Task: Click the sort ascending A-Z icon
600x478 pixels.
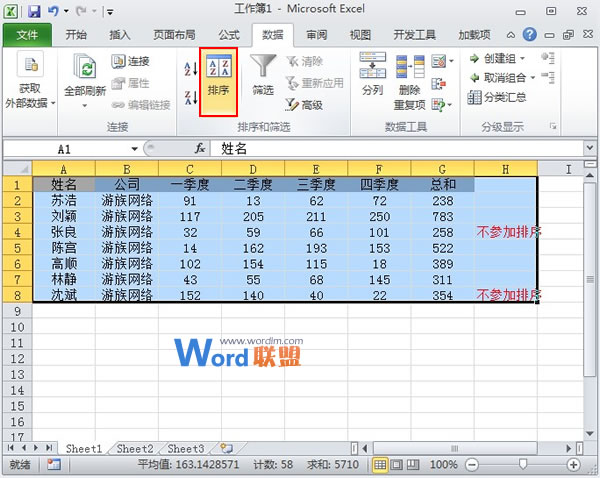Action: pos(190,68)
